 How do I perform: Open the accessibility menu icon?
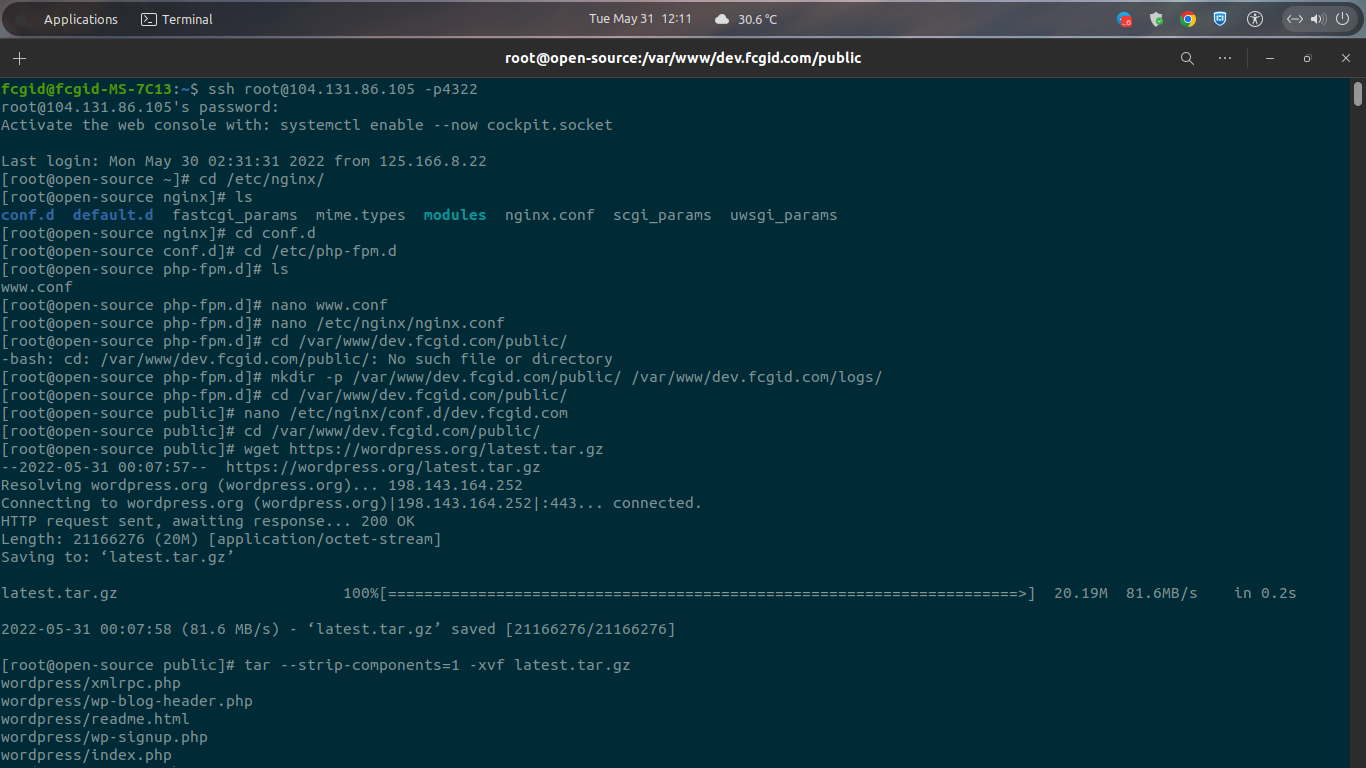click(1255, 19)
